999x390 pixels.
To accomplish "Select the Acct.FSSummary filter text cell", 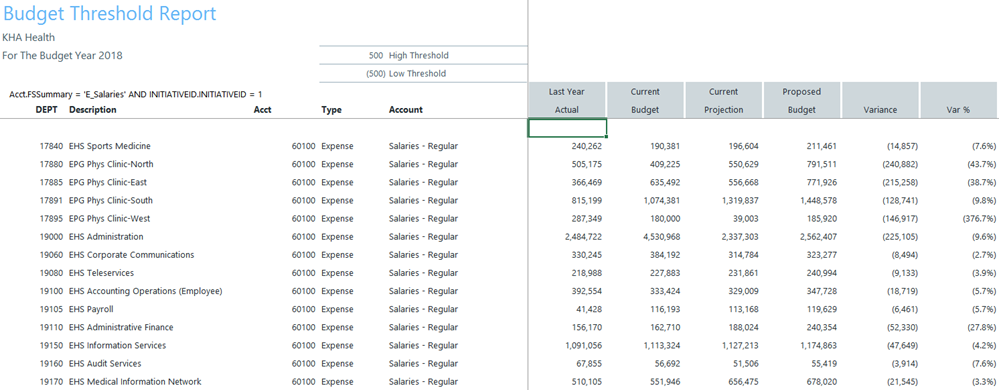I will 136,94.
